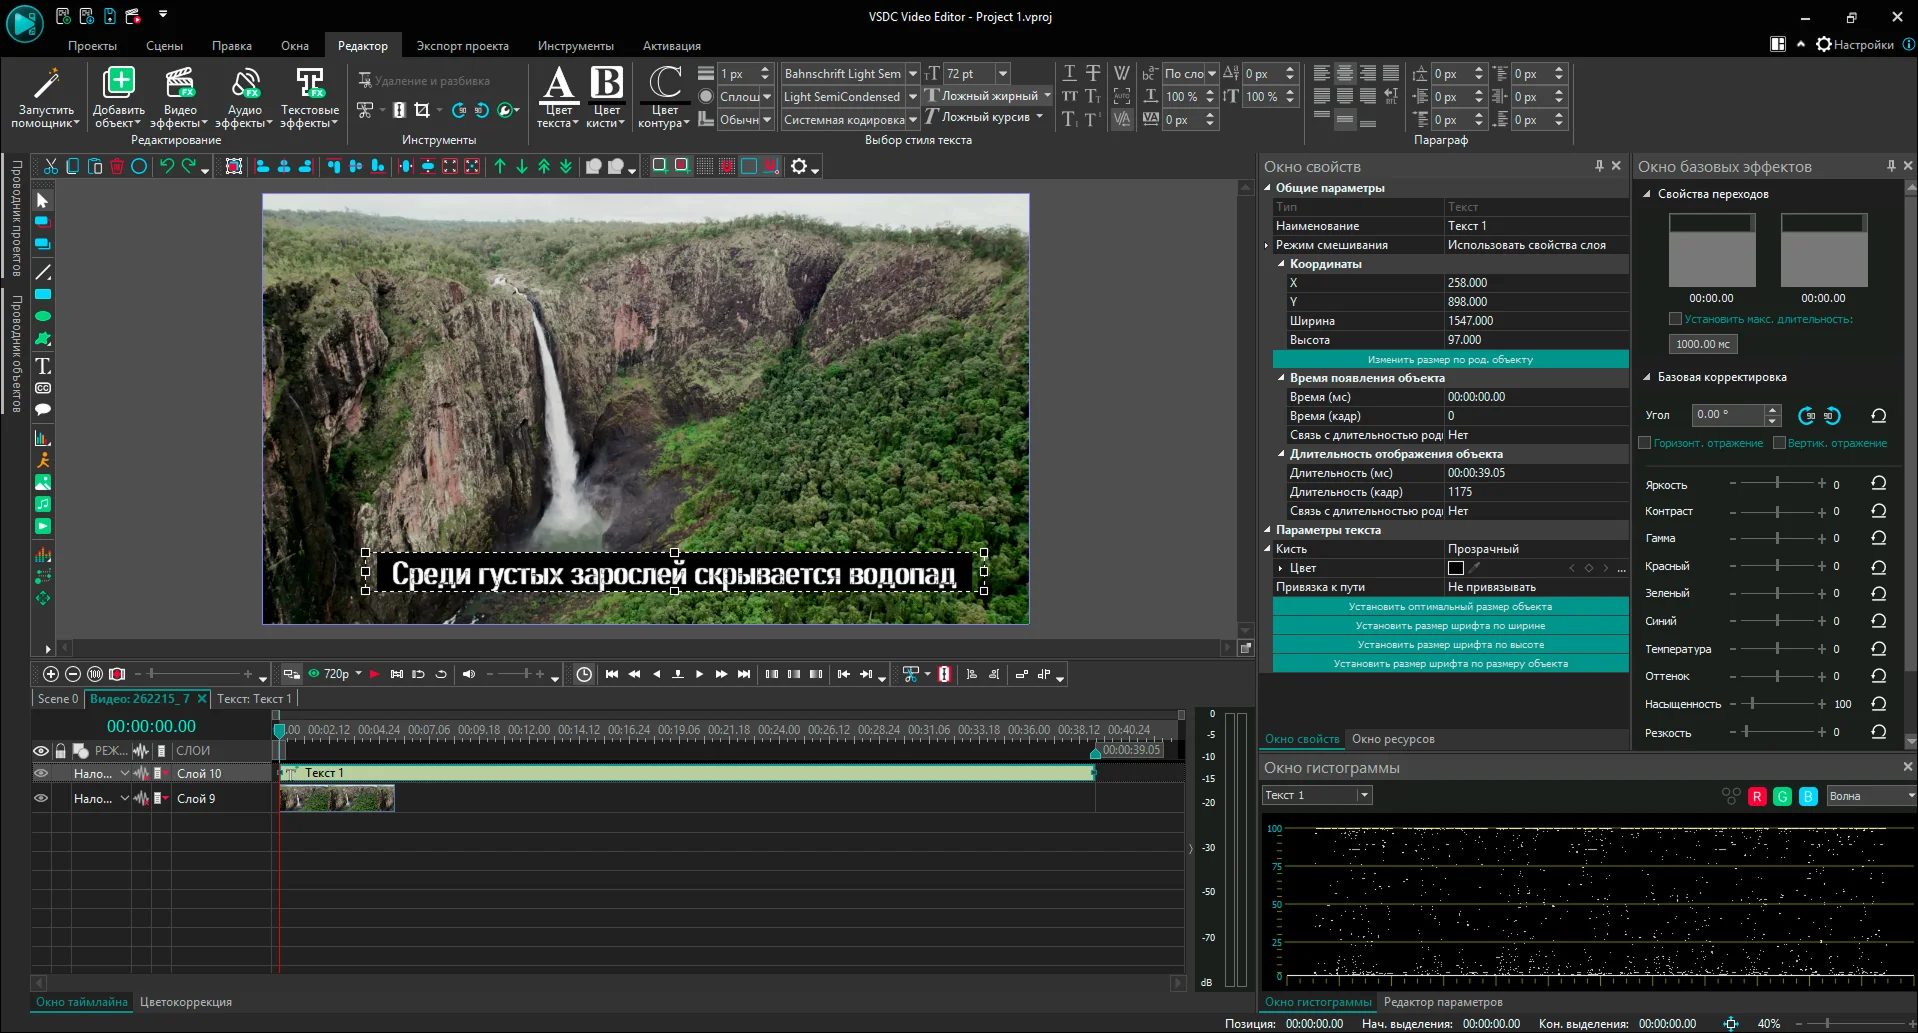The image size is (1918, 1033).
Task: Toggle blue B channel in histogram
Action: (x=1808, y=796)
